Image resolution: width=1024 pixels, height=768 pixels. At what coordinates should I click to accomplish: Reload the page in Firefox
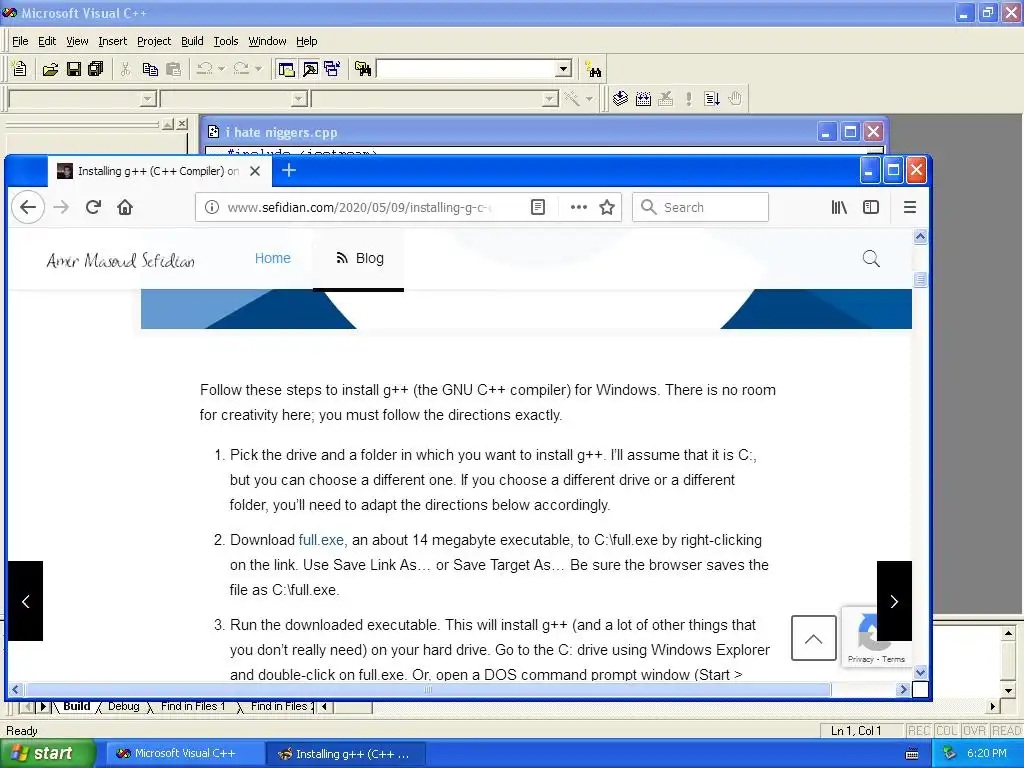tap(93, 207)
